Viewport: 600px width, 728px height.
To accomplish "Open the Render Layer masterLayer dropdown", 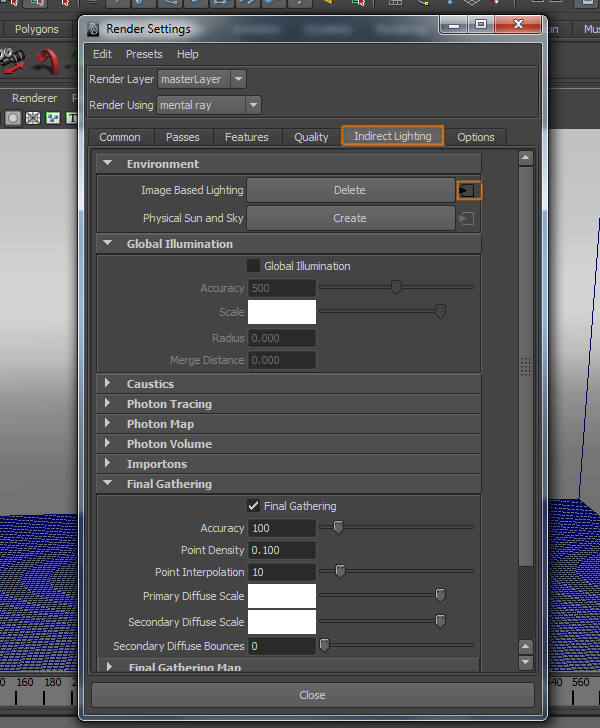I will coord(236,79).
